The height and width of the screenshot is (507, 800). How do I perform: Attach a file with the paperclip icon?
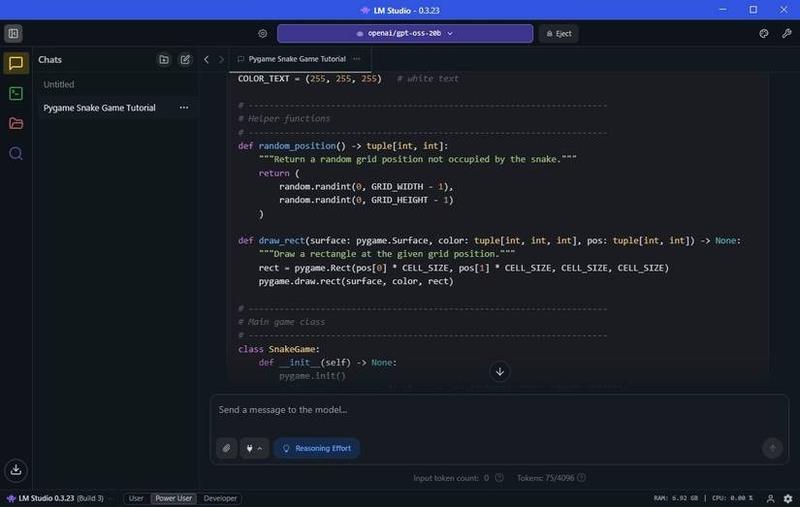227,448
